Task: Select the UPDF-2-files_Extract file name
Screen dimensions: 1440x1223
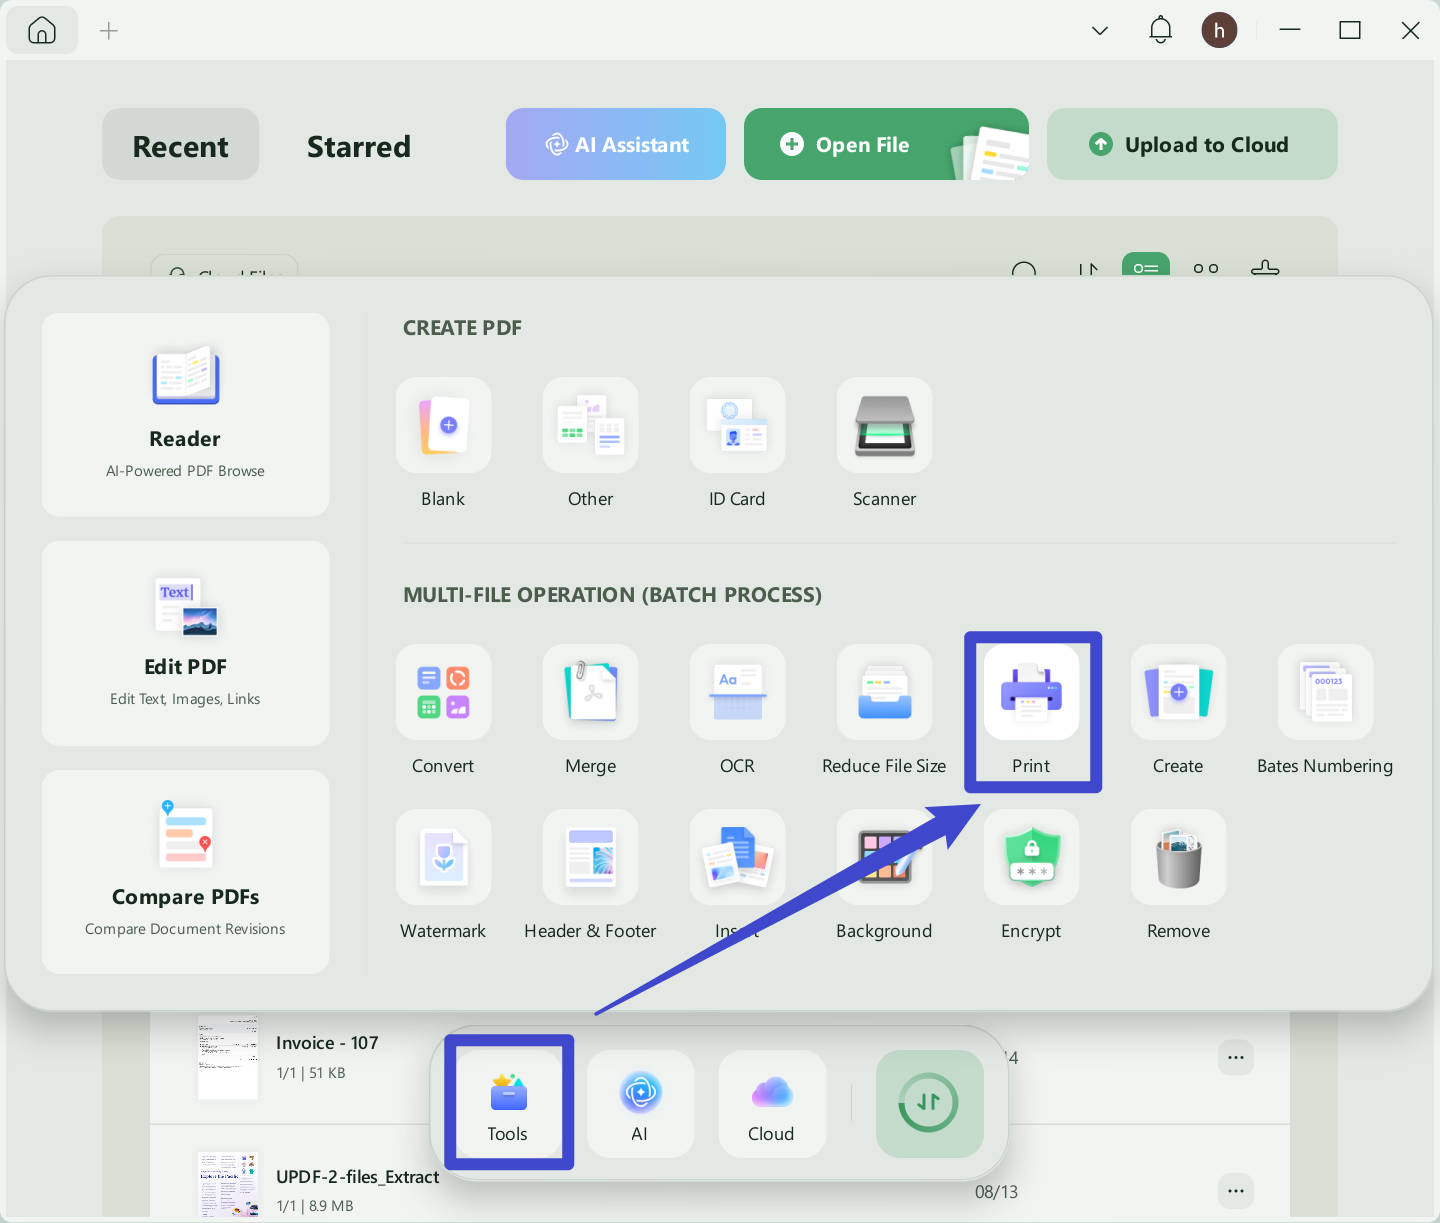Action: tap(357, 1177)
